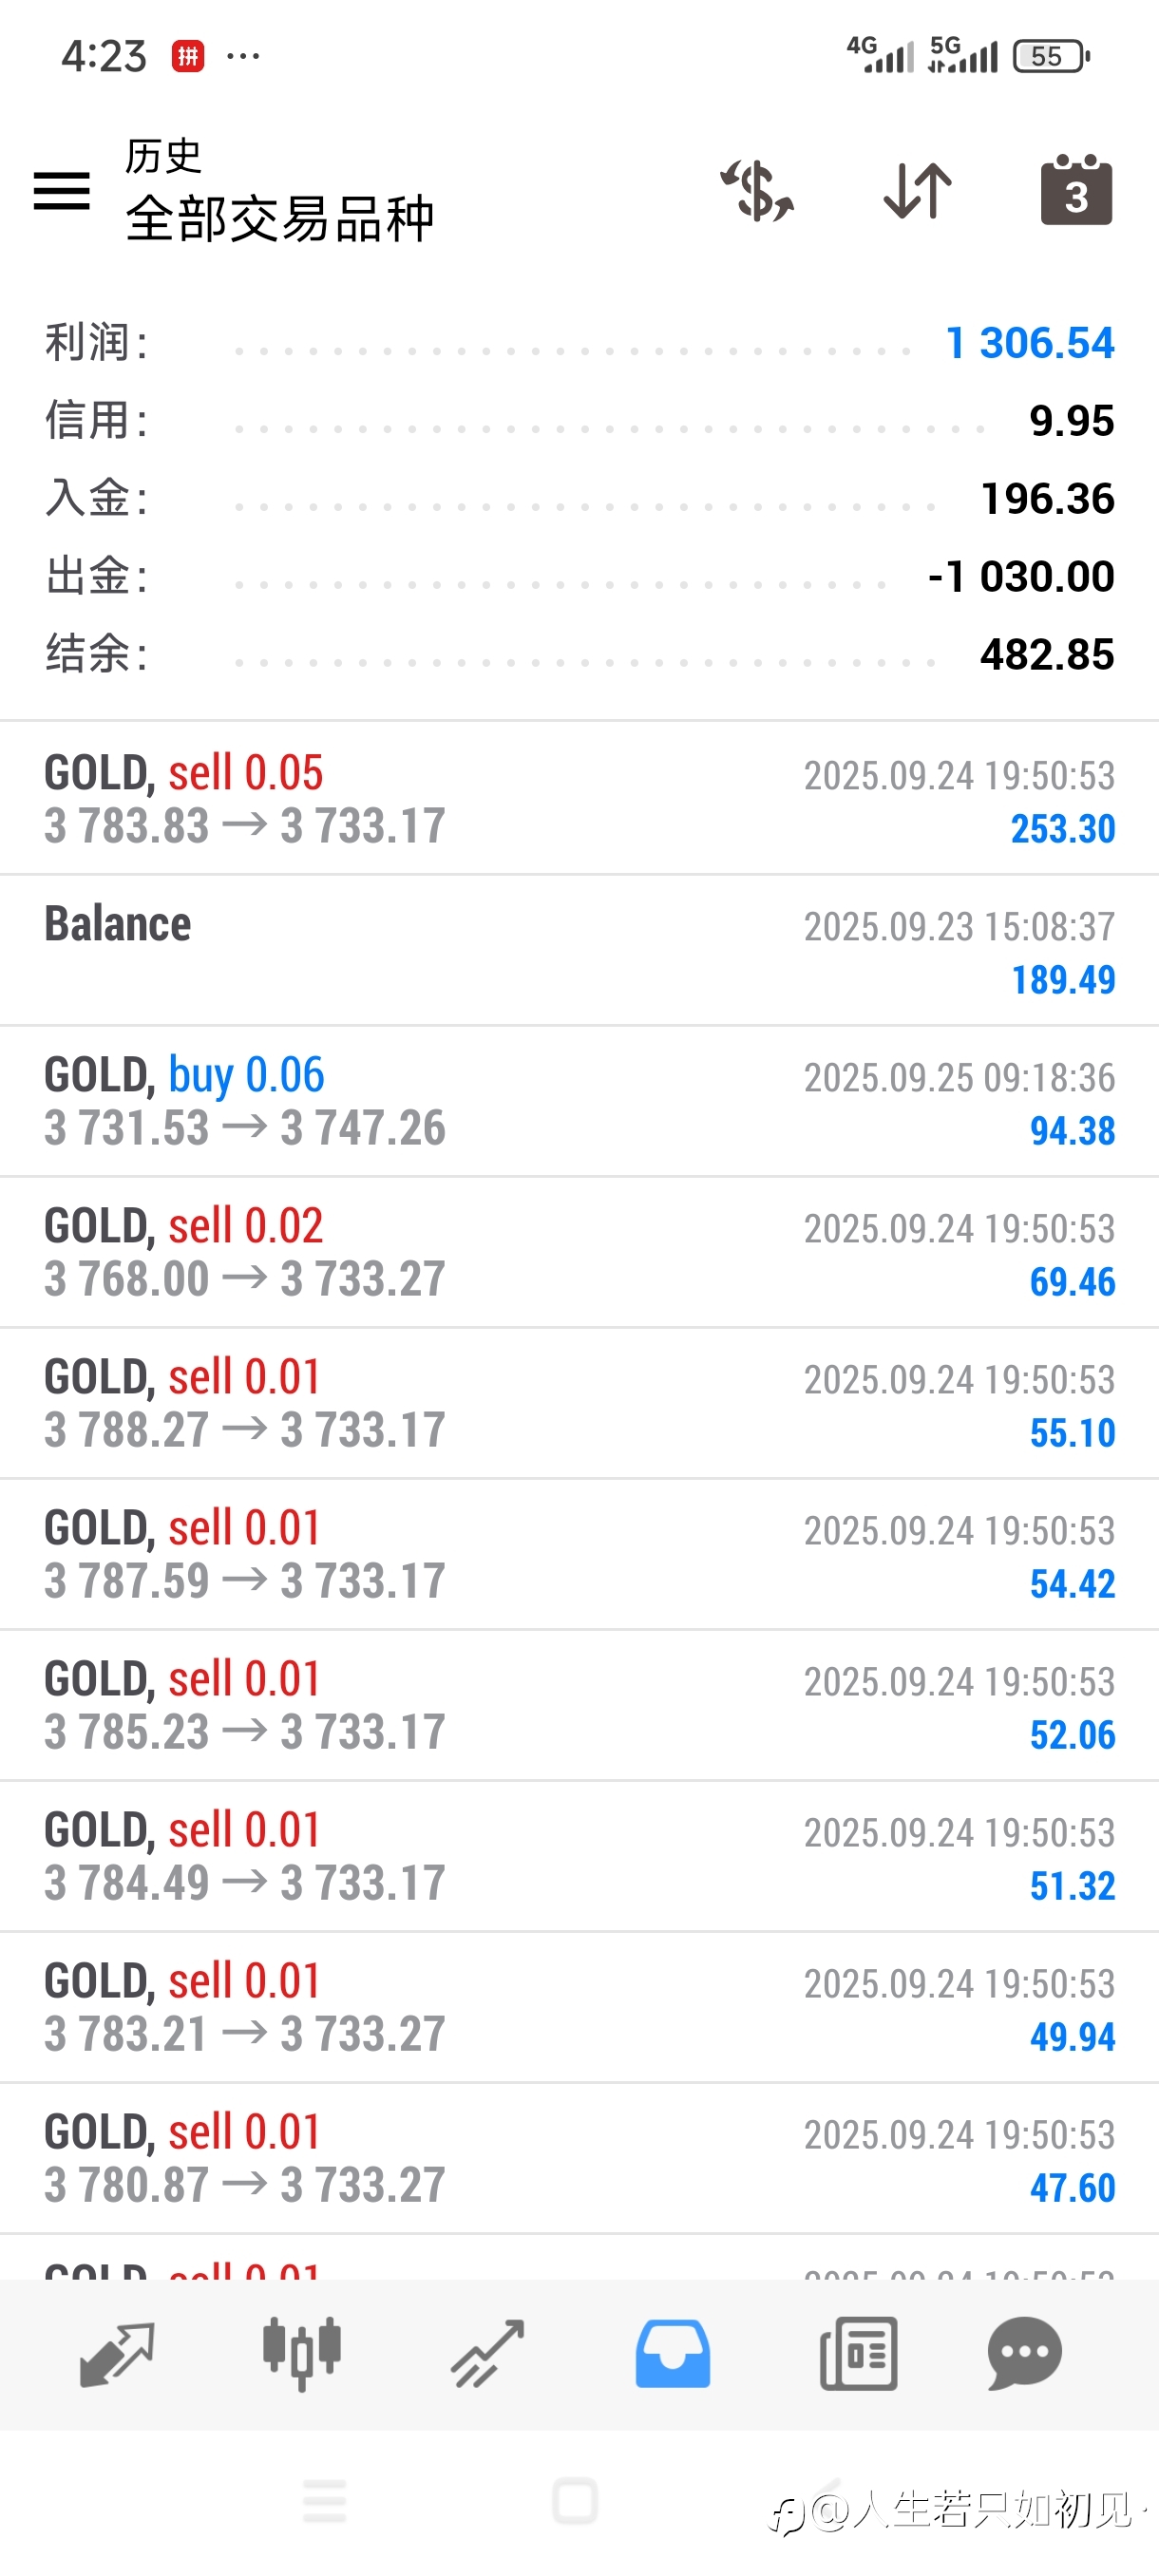The image size is (1159, 2576).
Task: Tap the currency symbol filter icon
Action: pos(757,190)
